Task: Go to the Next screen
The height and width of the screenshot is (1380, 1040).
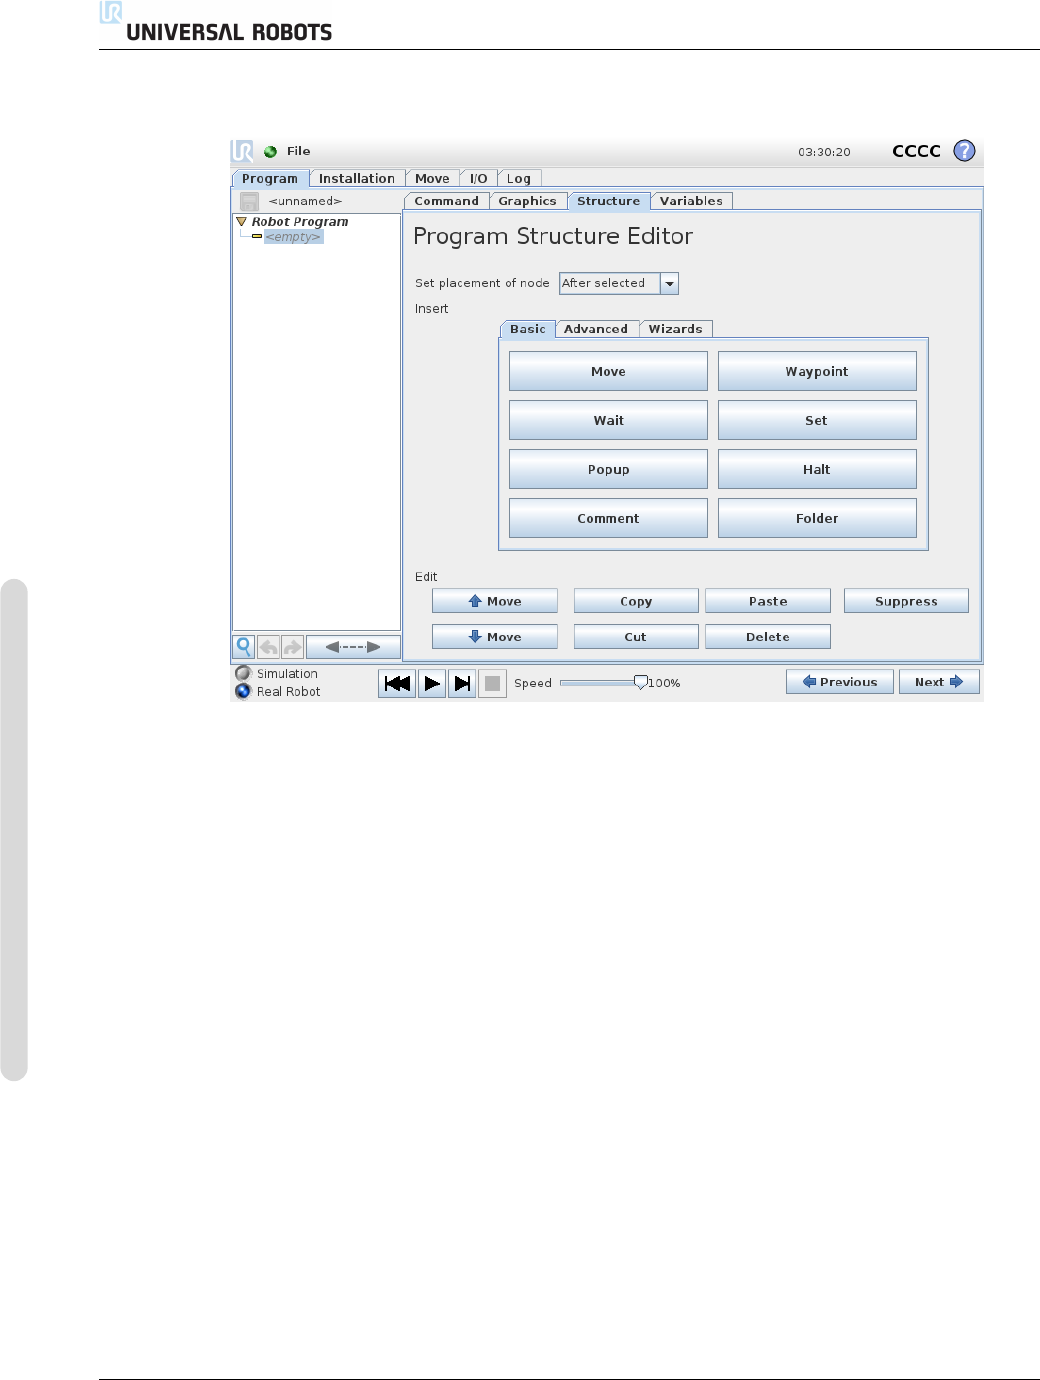Action: pyautogui.click(x=939, y=682)
